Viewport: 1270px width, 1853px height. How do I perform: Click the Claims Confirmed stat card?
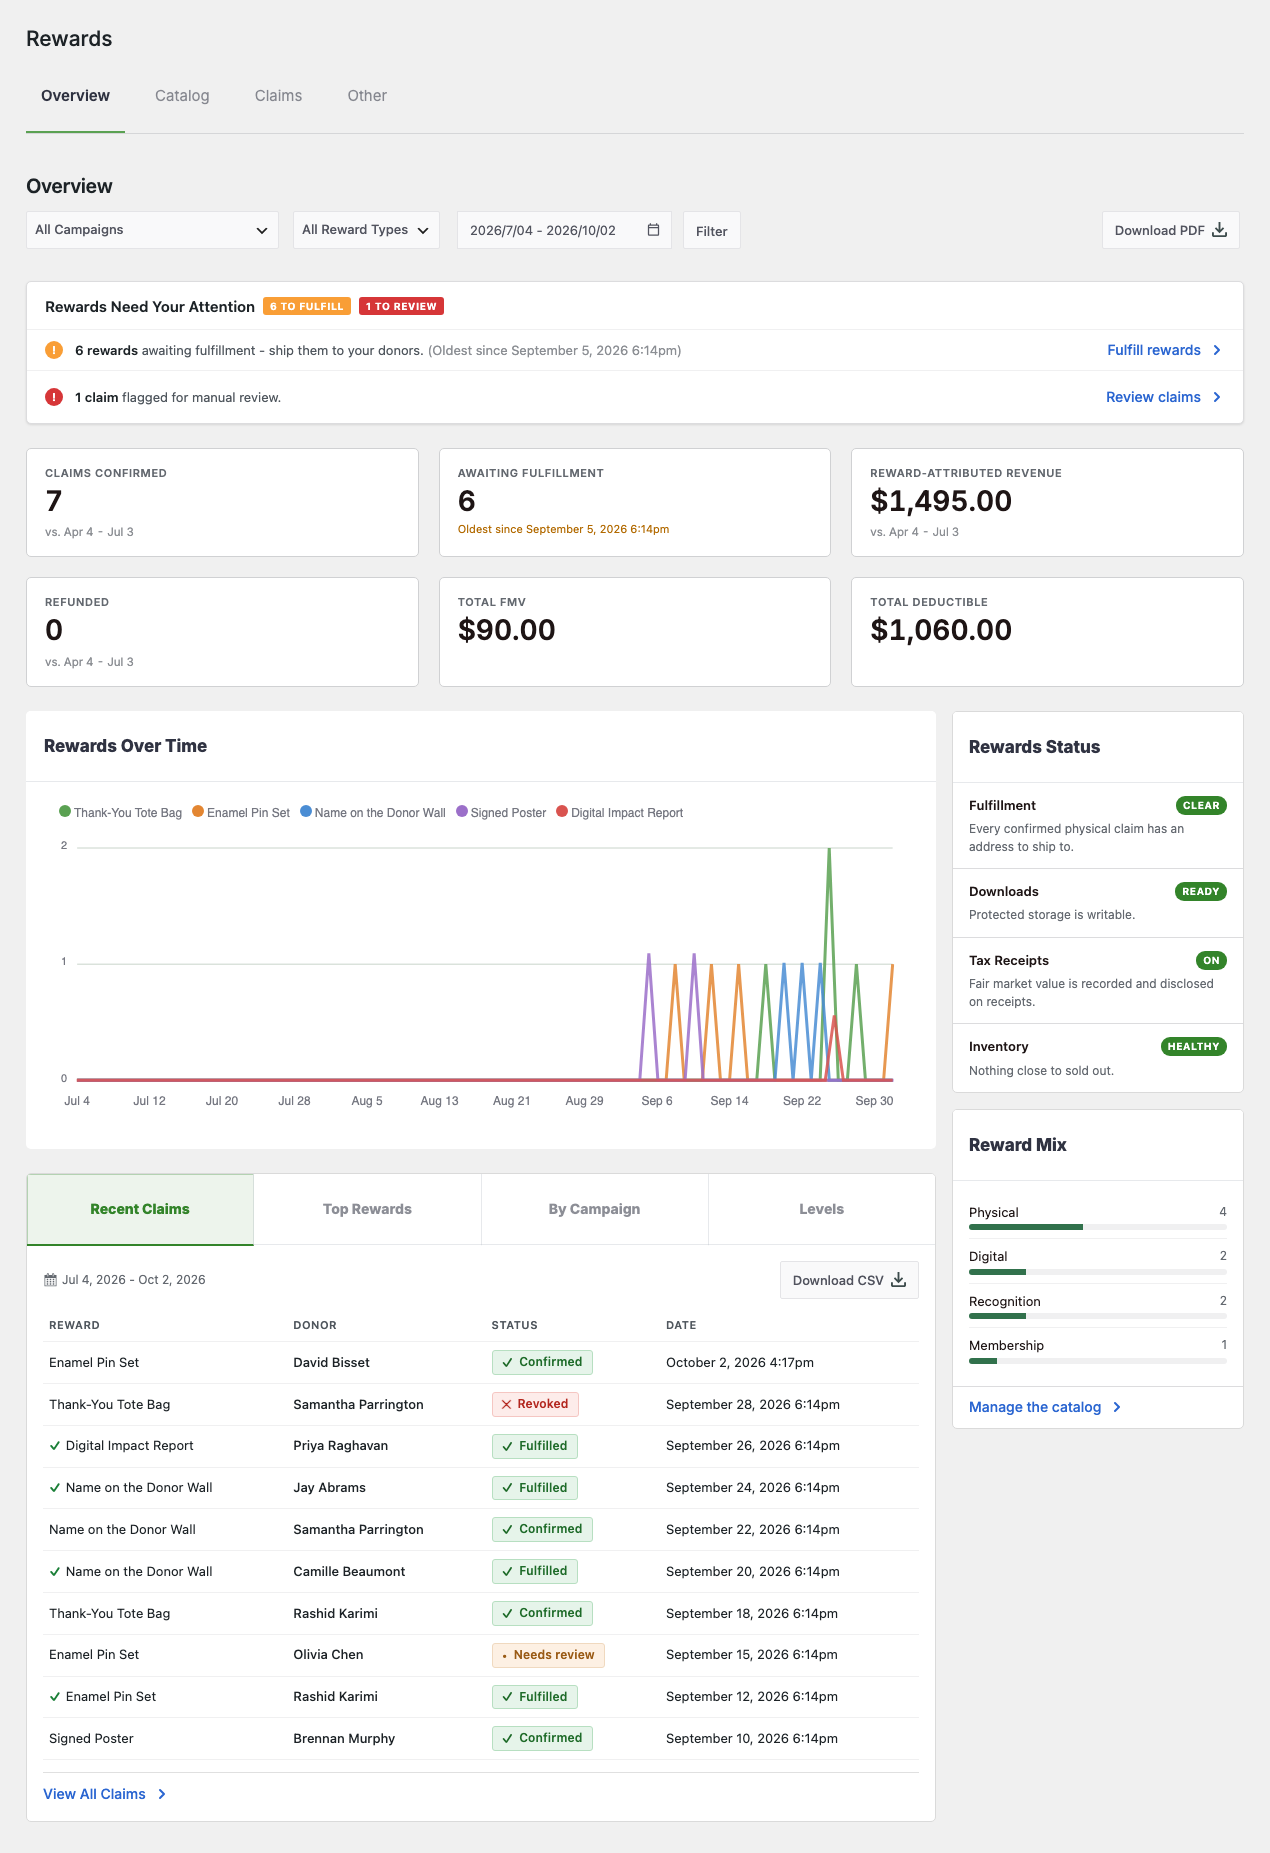tap(222, 502)
